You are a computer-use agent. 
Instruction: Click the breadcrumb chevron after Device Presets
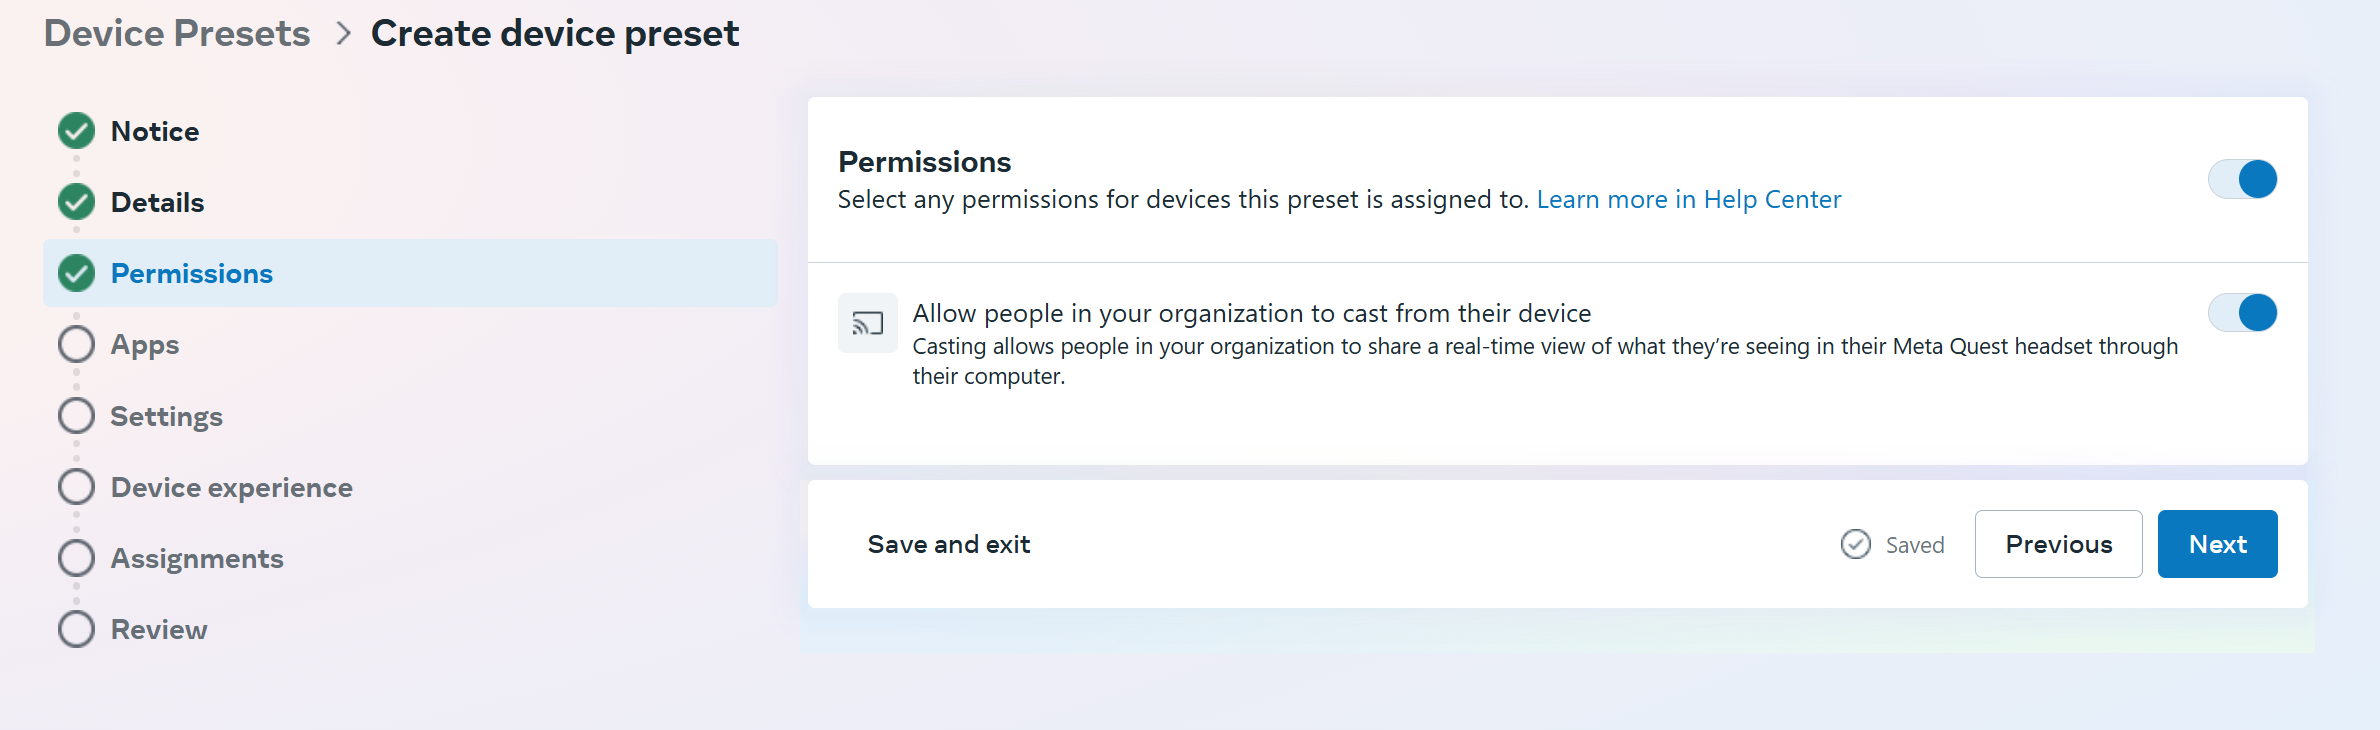(343, 34)
